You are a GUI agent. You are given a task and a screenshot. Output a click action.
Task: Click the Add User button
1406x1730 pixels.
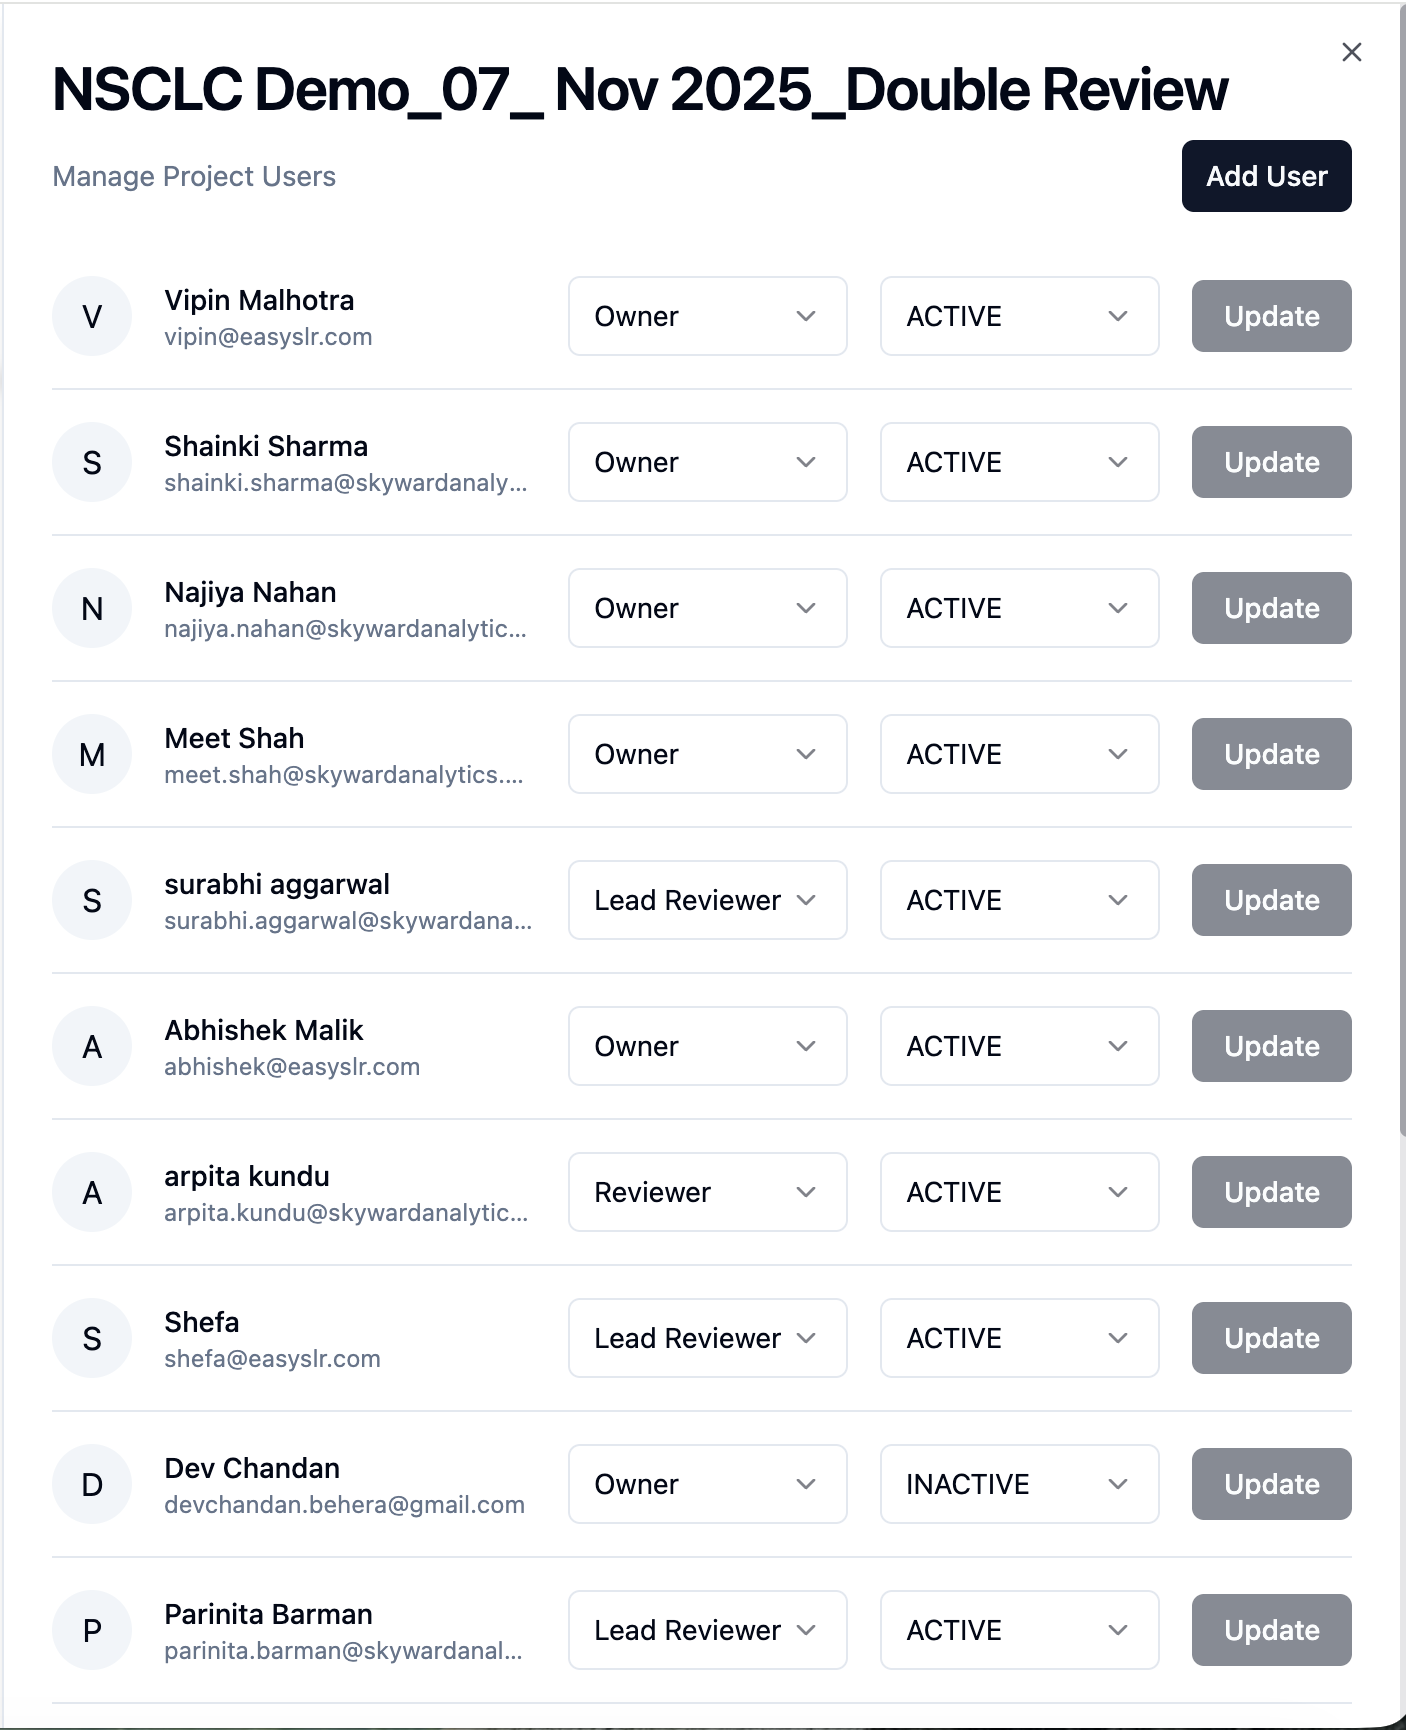tap(1266, 176)
